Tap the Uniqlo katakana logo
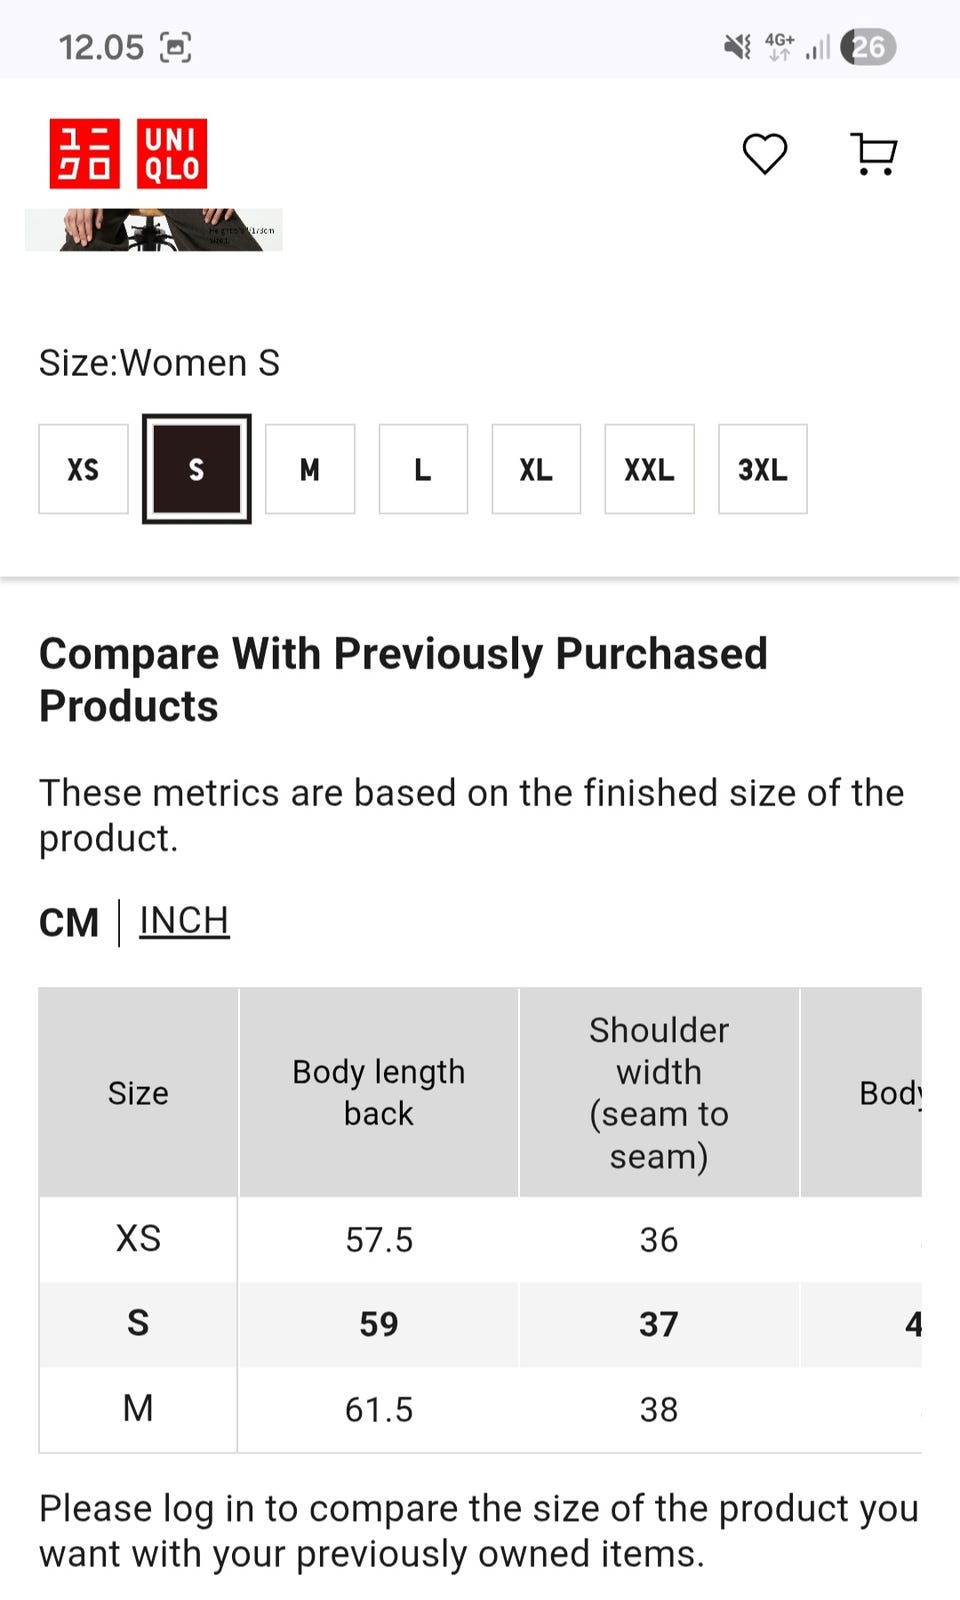The height and width of the screenshot is (1600, 960). click(x=85, y=154)
